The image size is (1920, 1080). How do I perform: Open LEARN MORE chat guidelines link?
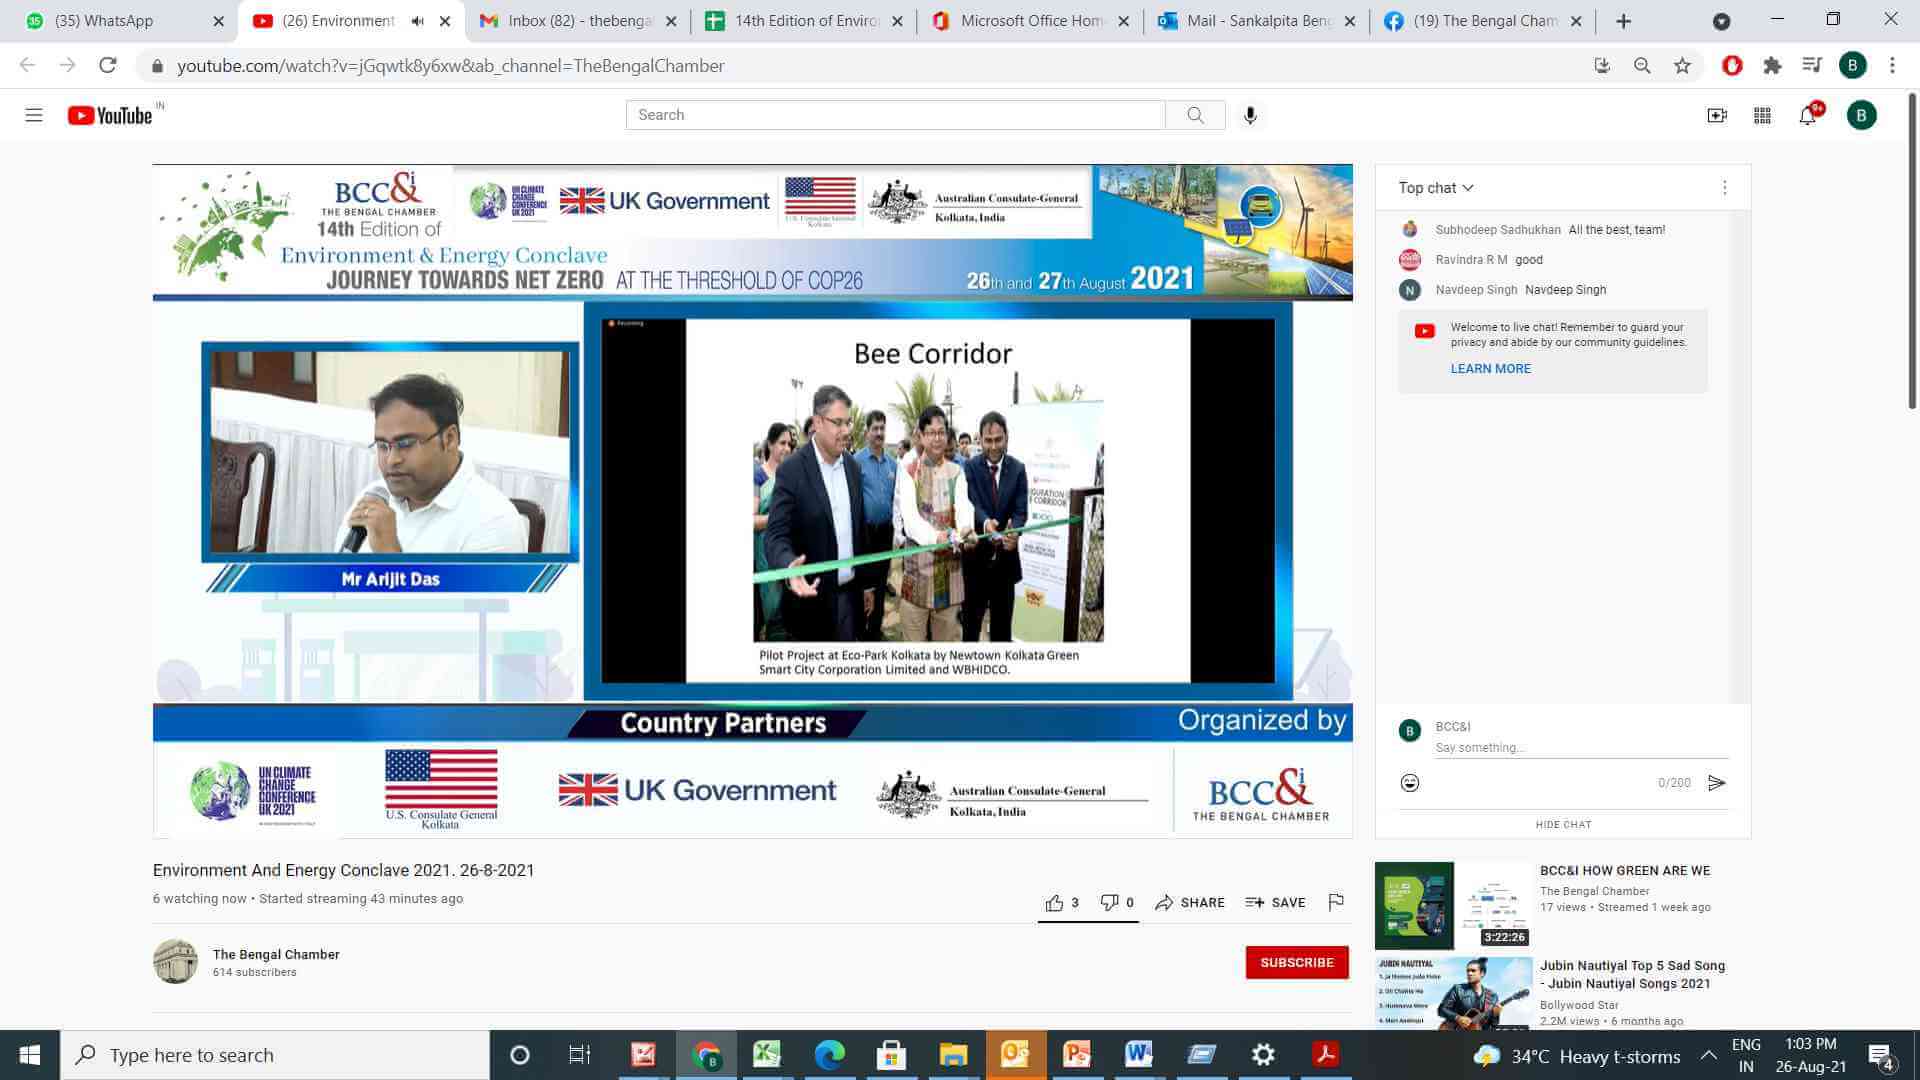click(1490, 369)
